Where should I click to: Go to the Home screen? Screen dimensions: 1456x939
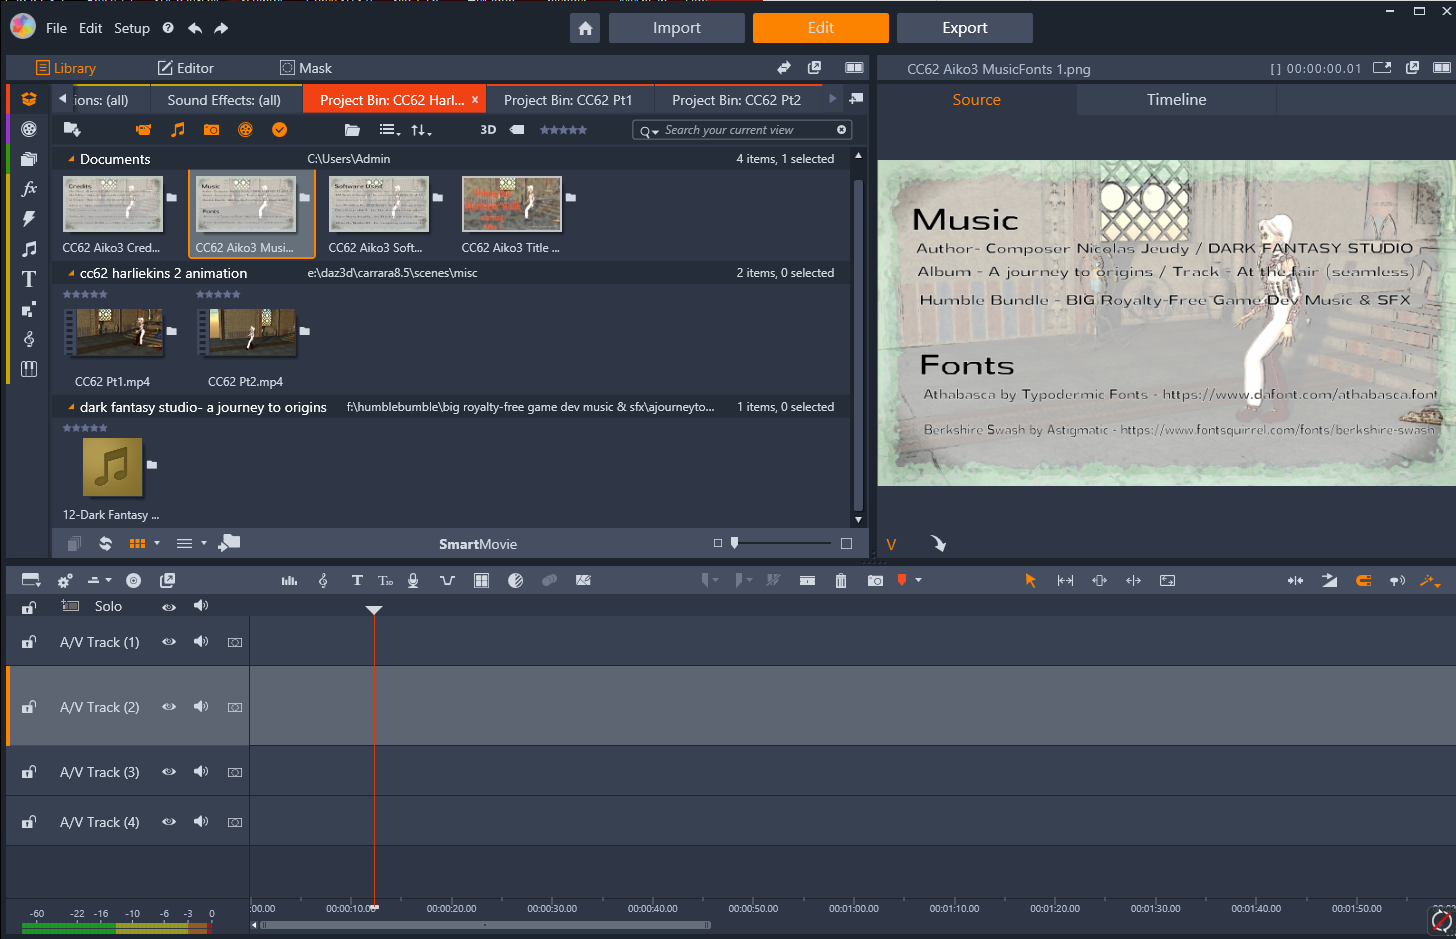(x=585, y=28)
